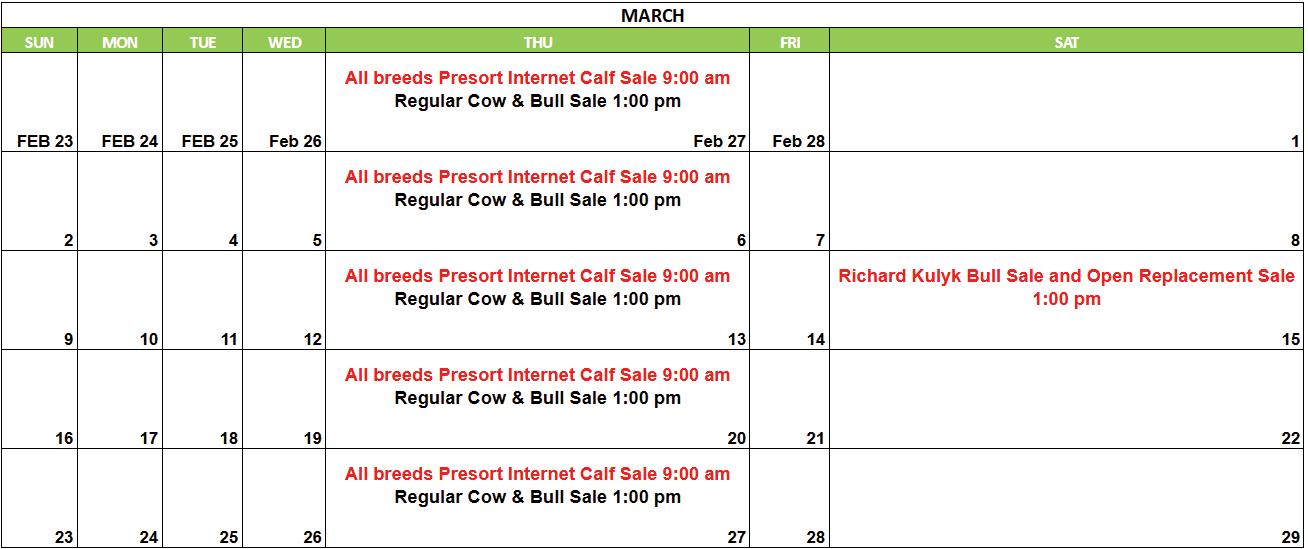The width and height of the screenshot is (1308, 549).
Task: Select the SUN column header
Action: point(39,42)
